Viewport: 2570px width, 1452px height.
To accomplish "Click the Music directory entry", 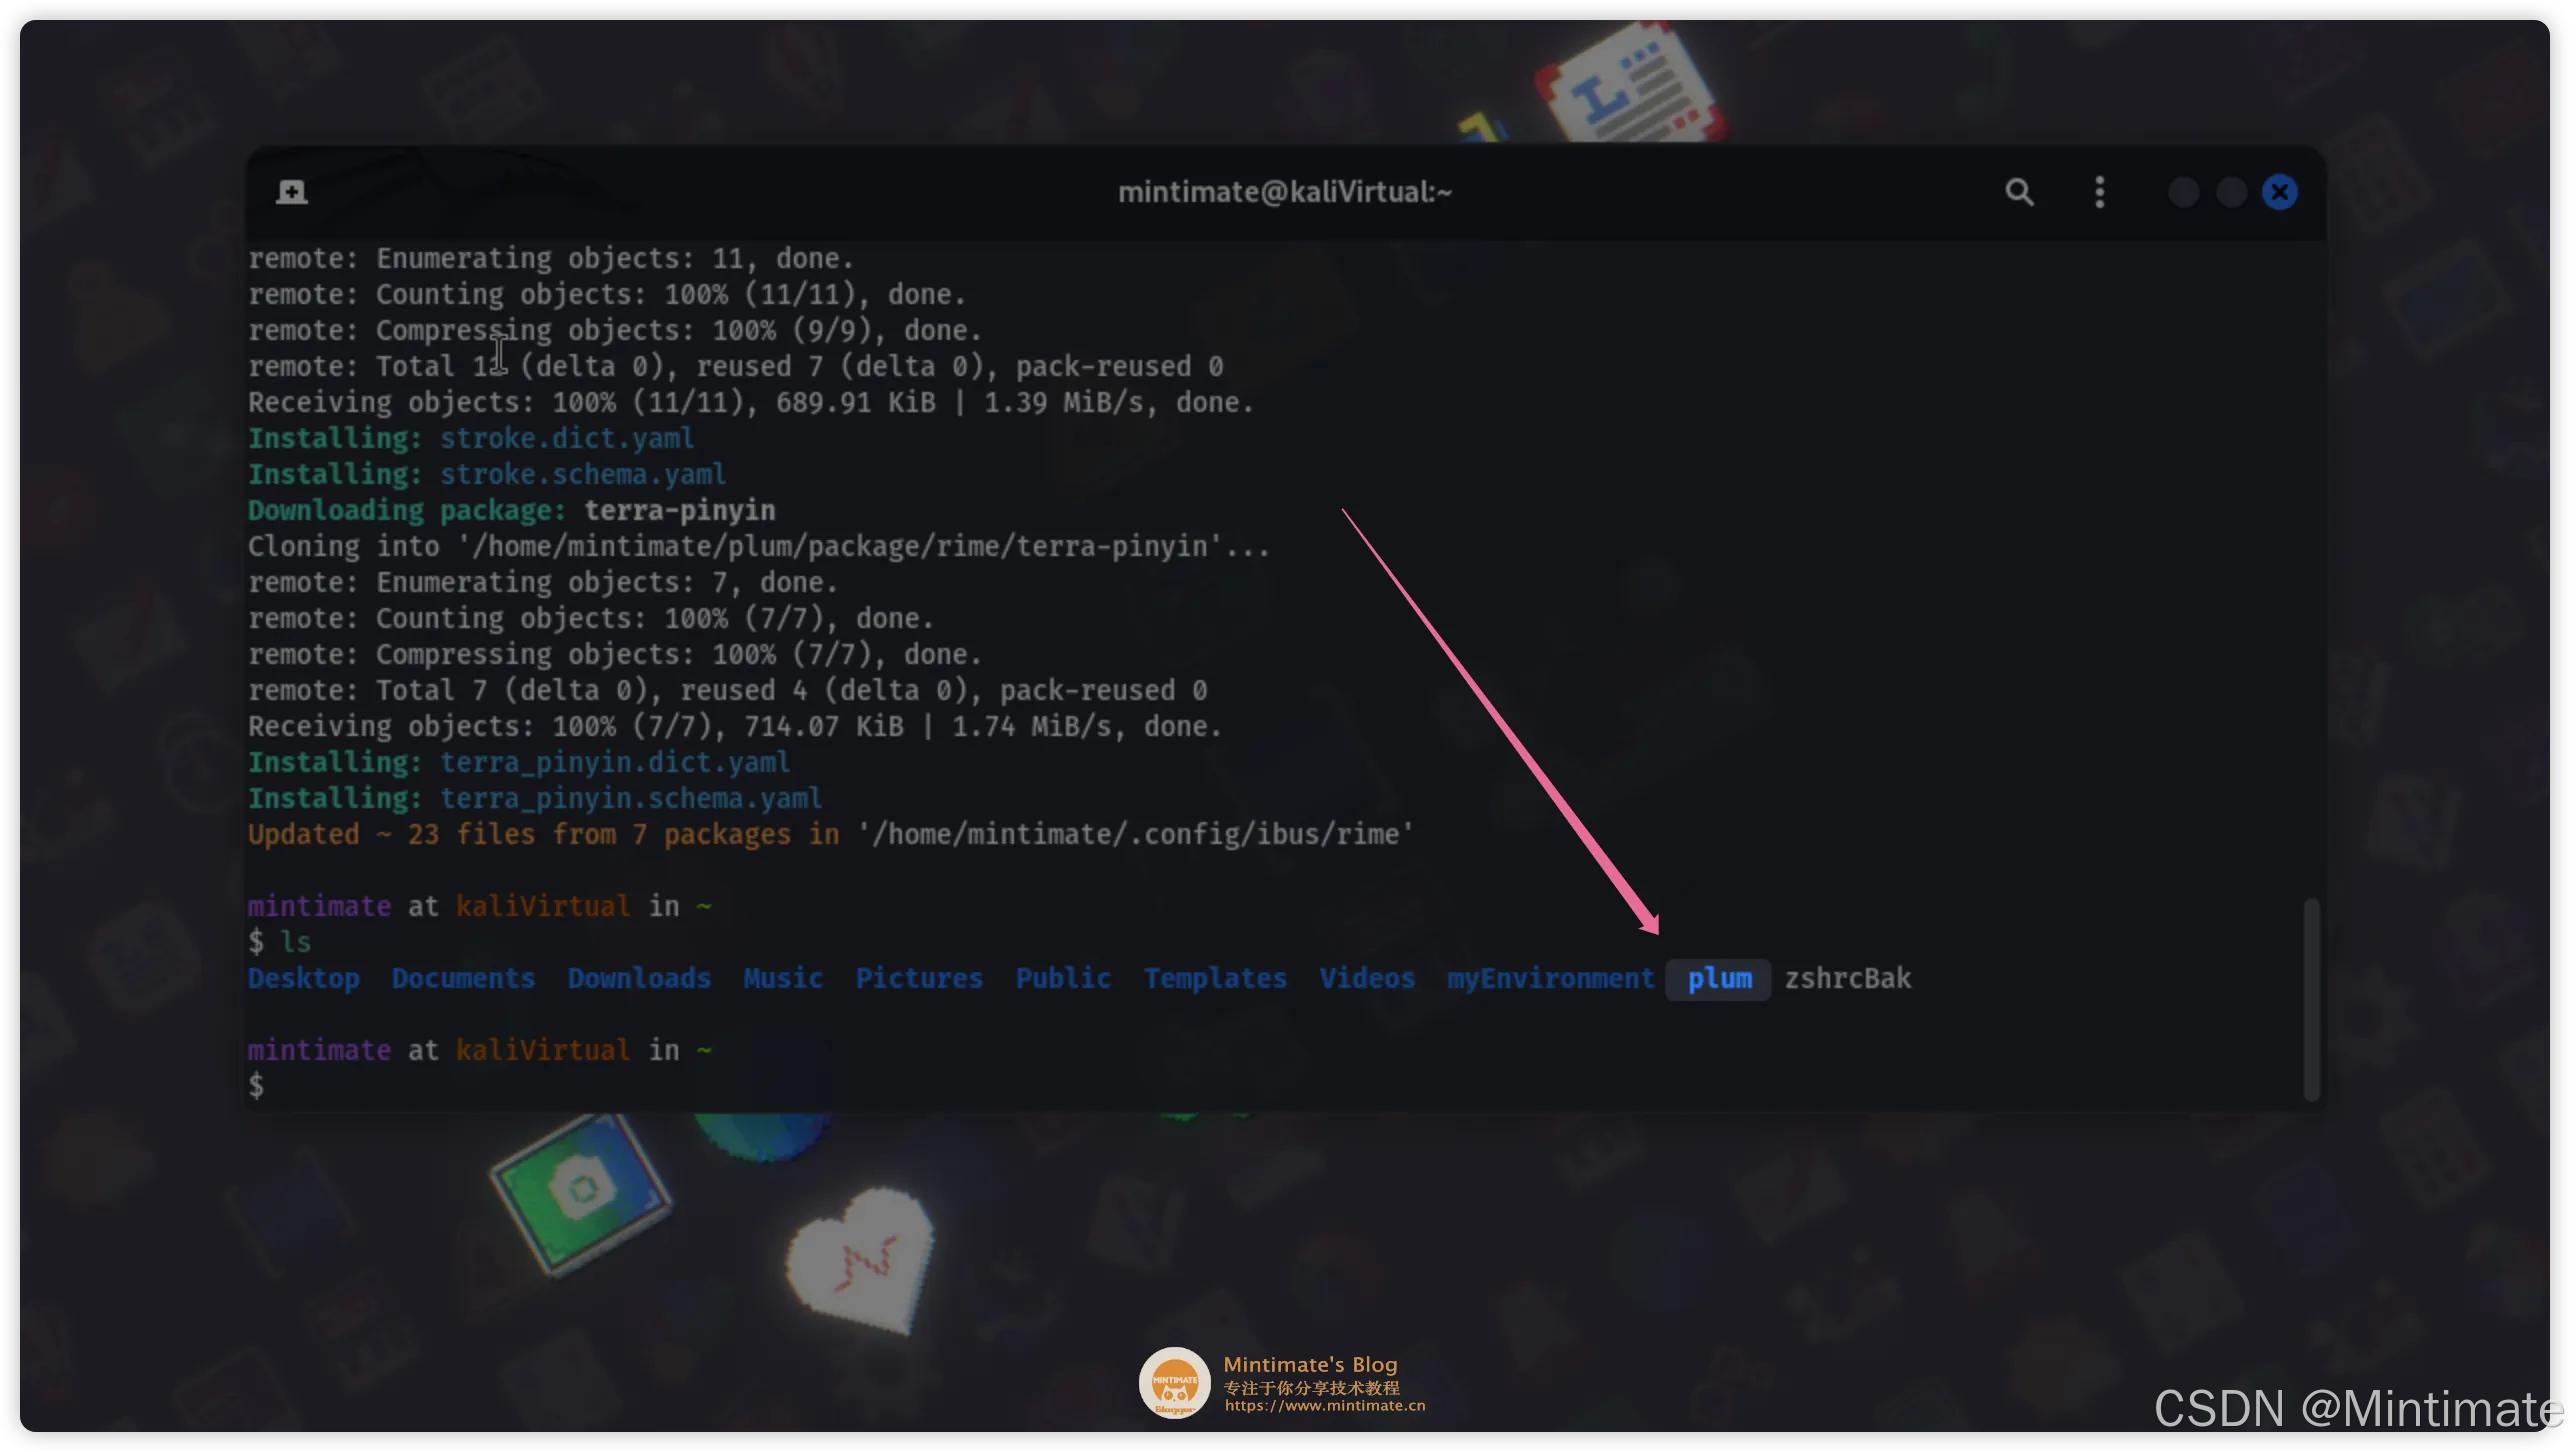I will pos(783,978).
